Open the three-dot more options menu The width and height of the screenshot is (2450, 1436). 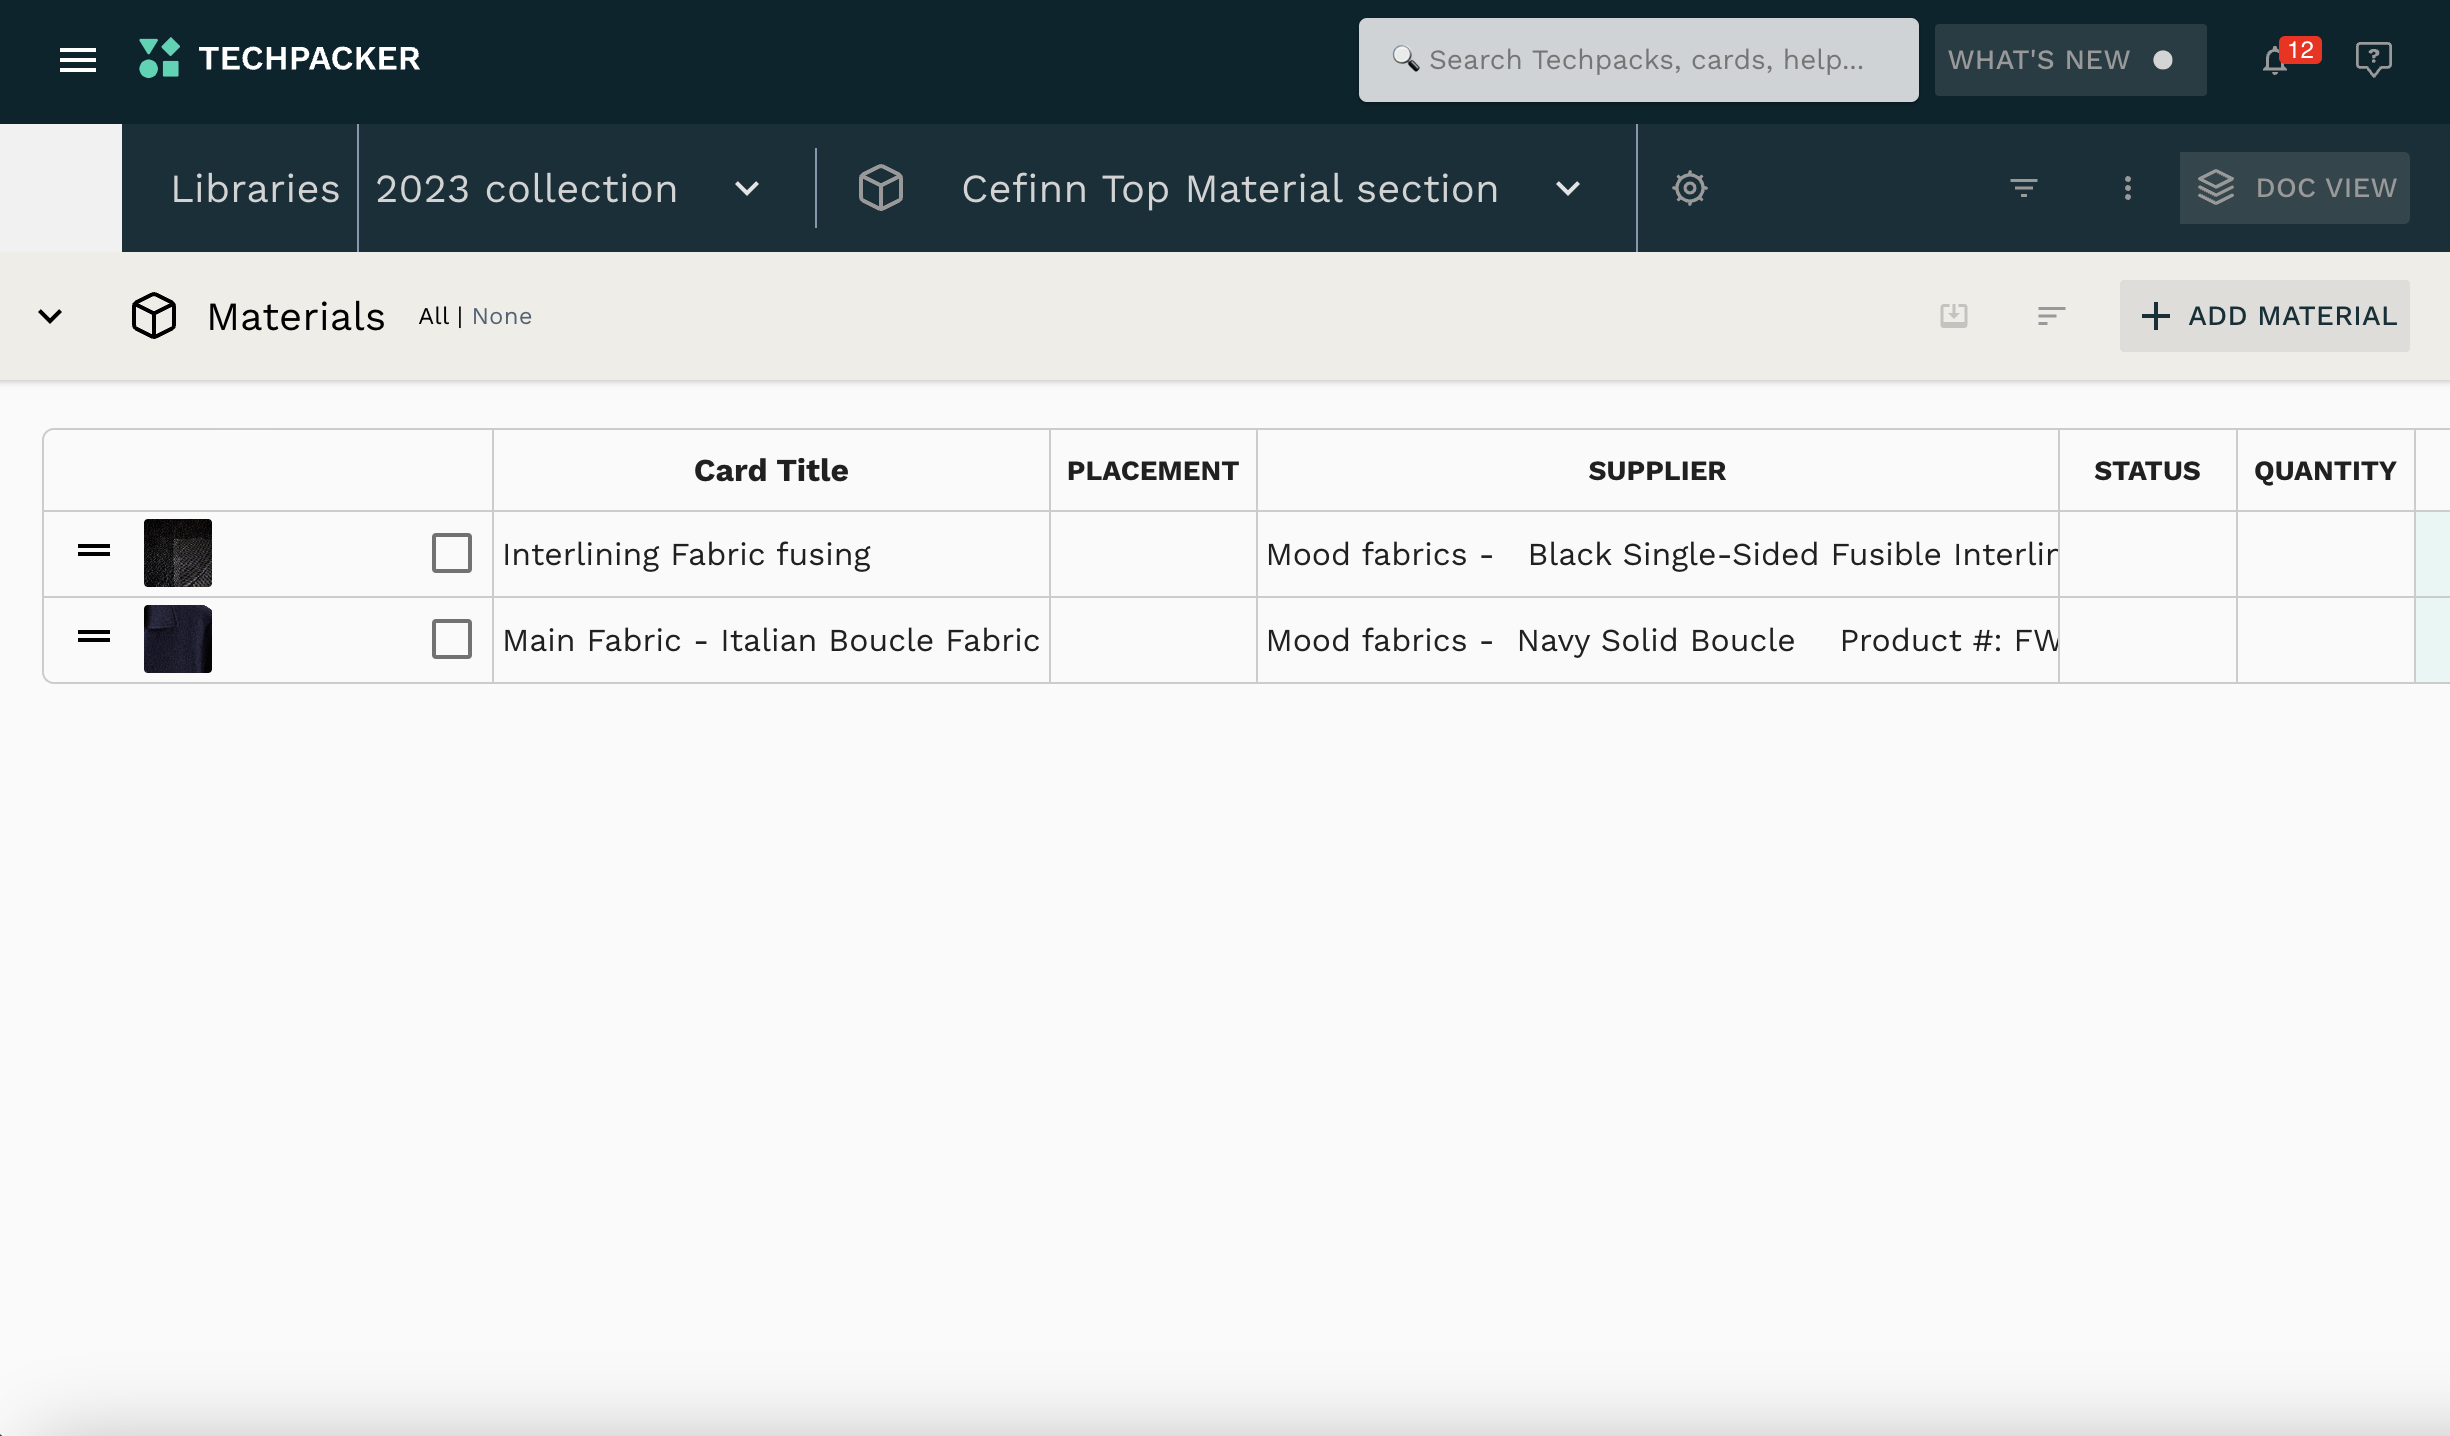[x=2127, y=188]
